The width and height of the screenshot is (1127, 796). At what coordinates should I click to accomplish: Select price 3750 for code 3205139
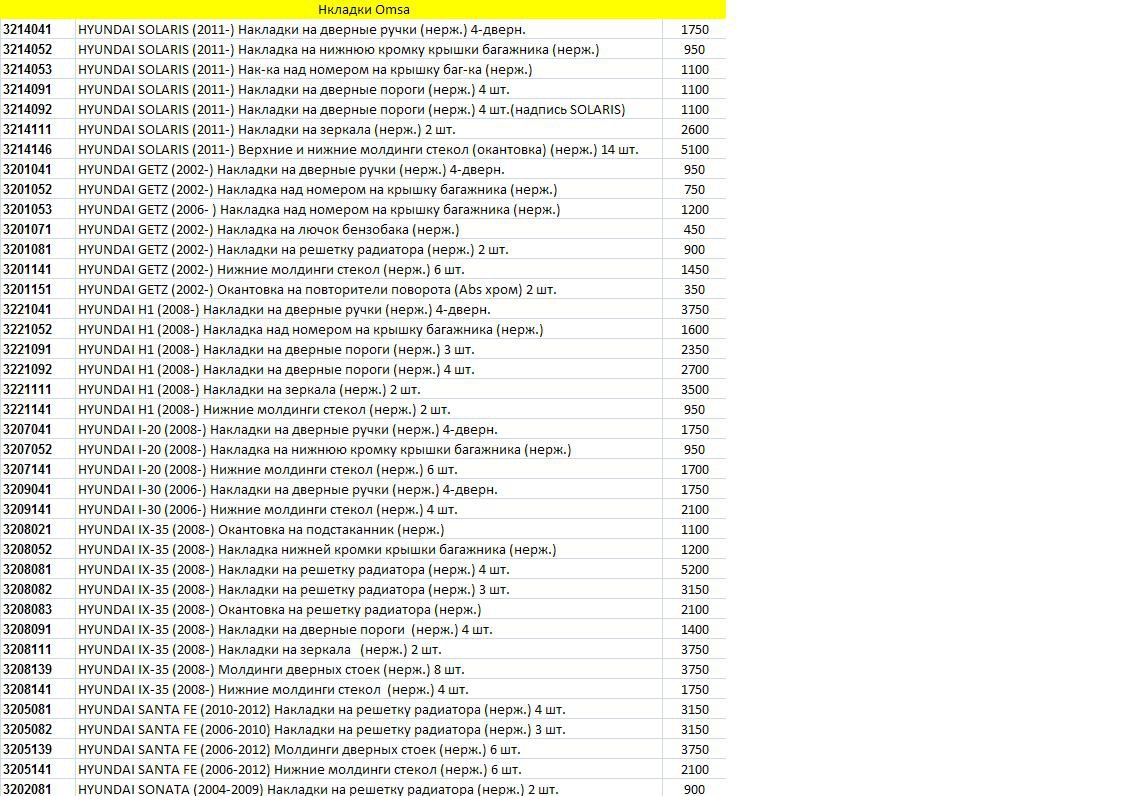pyautogui.click(x=694, y=749)
